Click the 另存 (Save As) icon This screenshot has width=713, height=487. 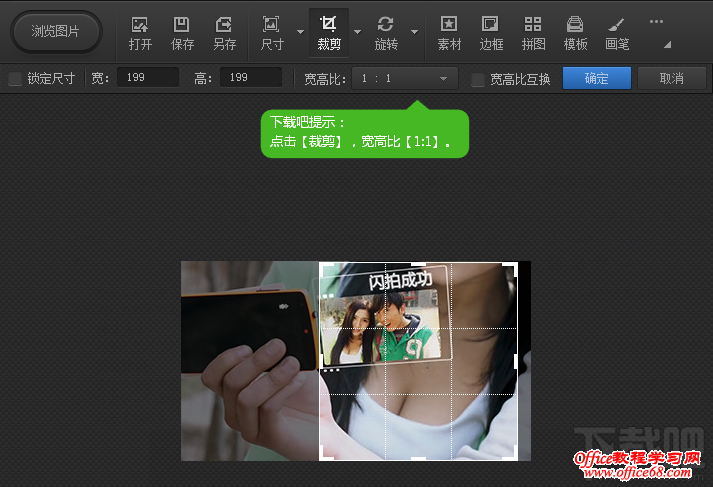pyautogui.click(x=224, y=32)
